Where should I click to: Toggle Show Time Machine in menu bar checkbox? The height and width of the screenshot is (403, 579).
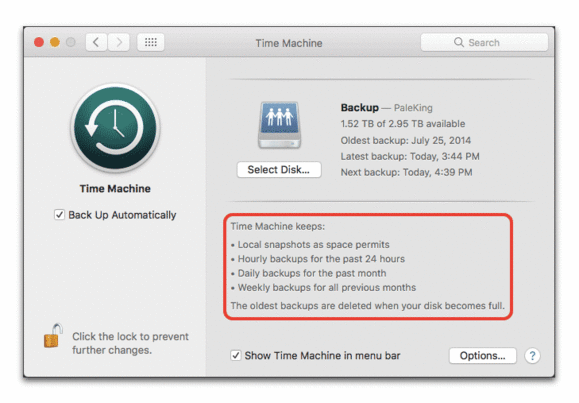coord(236,355)
